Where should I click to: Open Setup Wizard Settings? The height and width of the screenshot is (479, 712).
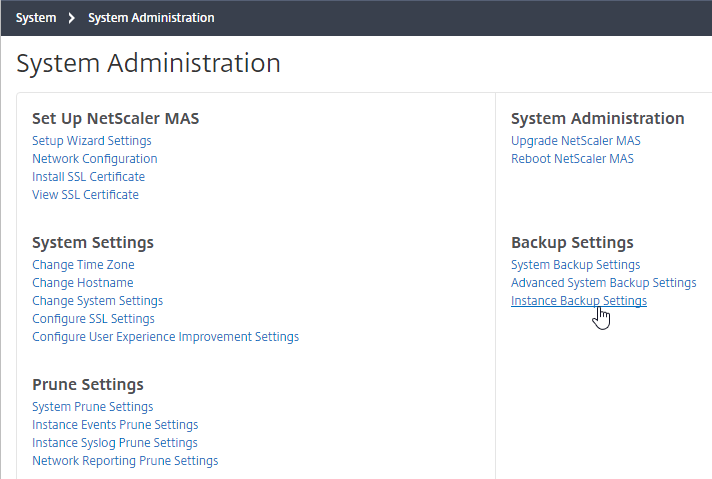[92, 141]
